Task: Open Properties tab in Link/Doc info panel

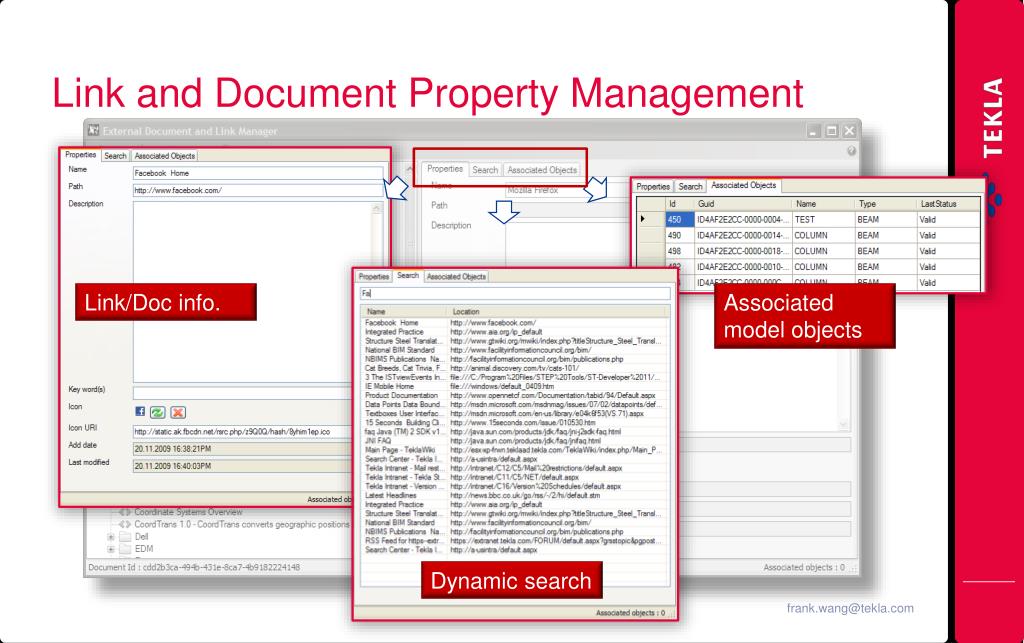Action: 81,155
